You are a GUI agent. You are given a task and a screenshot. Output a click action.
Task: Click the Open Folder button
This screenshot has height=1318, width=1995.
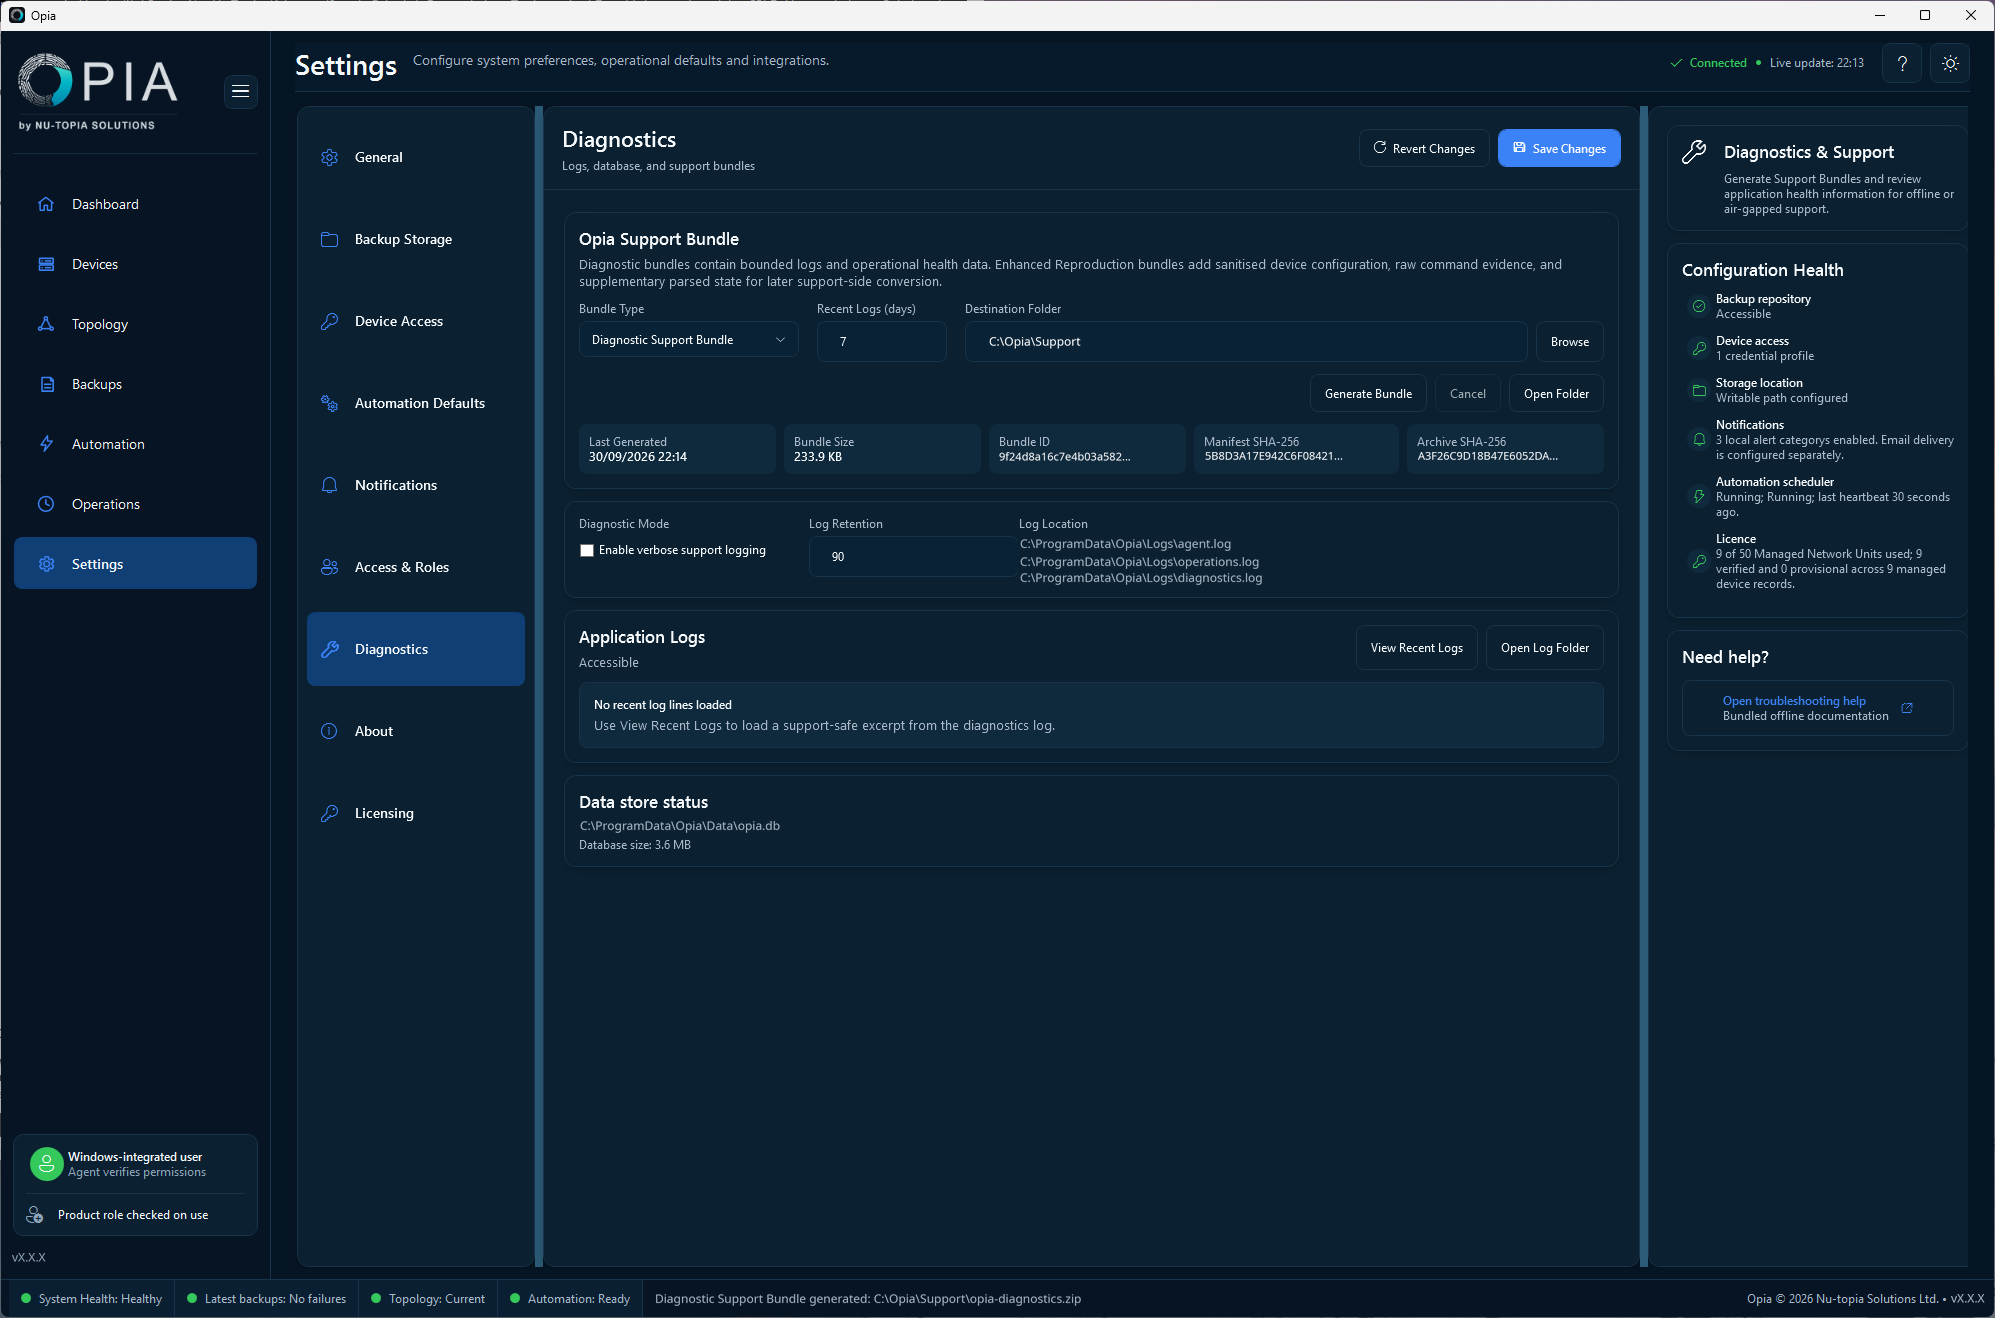1556,393
